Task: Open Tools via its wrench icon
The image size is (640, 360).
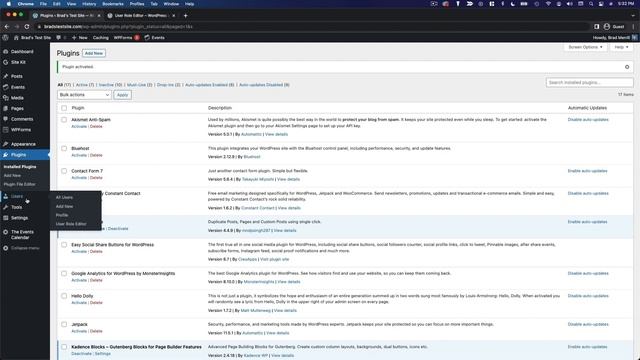Action: [6, 207]
